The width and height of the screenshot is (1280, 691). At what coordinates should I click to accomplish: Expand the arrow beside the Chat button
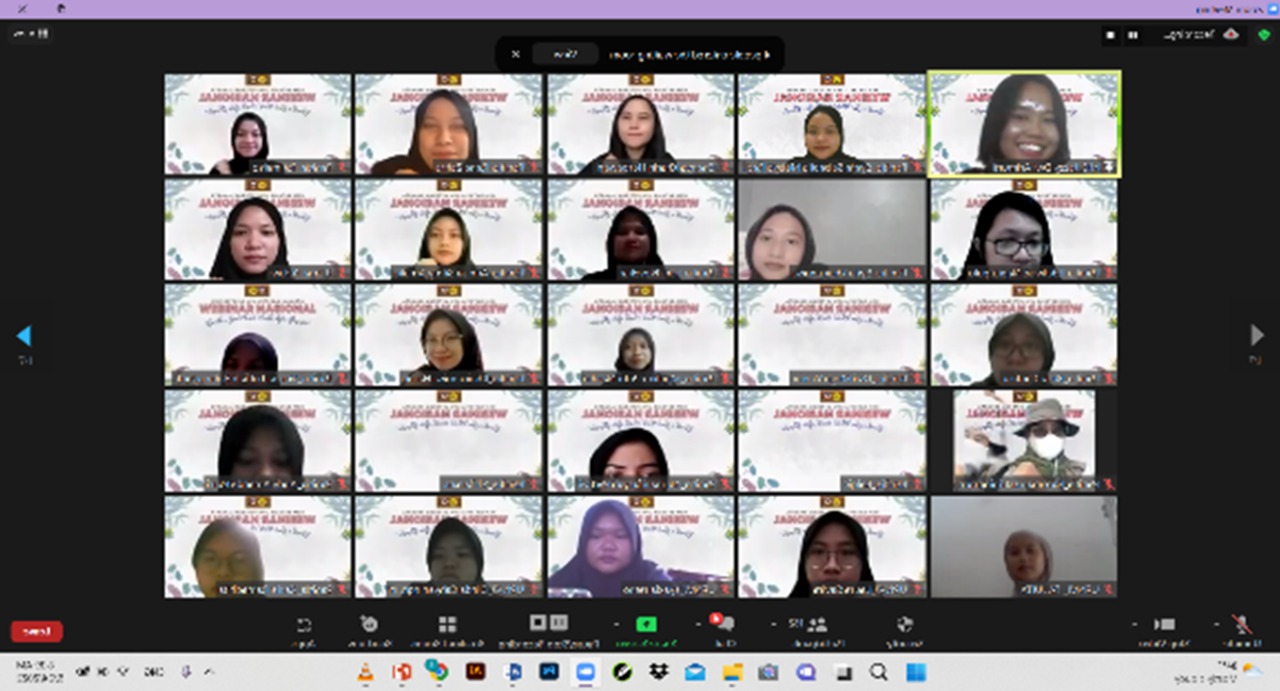tap(699, 623)
